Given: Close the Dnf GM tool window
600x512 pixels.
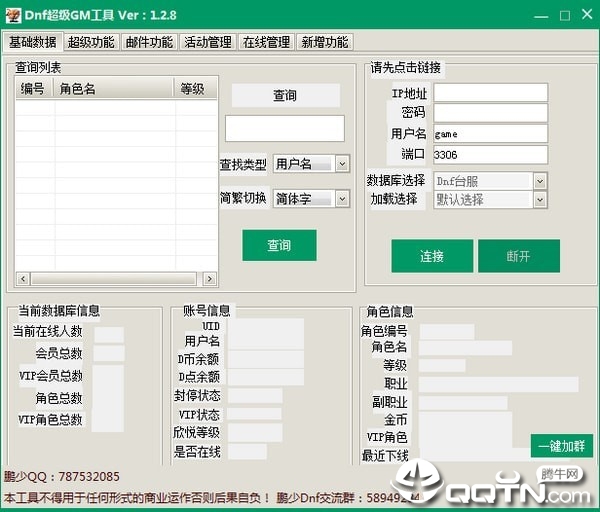Looking at the screenshot, I should pyautogui.click(x=587, y=15).
